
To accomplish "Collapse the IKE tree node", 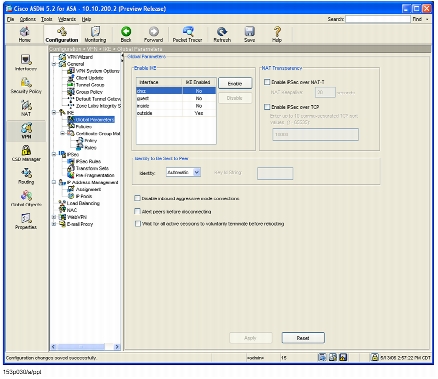I will (x=54, y=113).
